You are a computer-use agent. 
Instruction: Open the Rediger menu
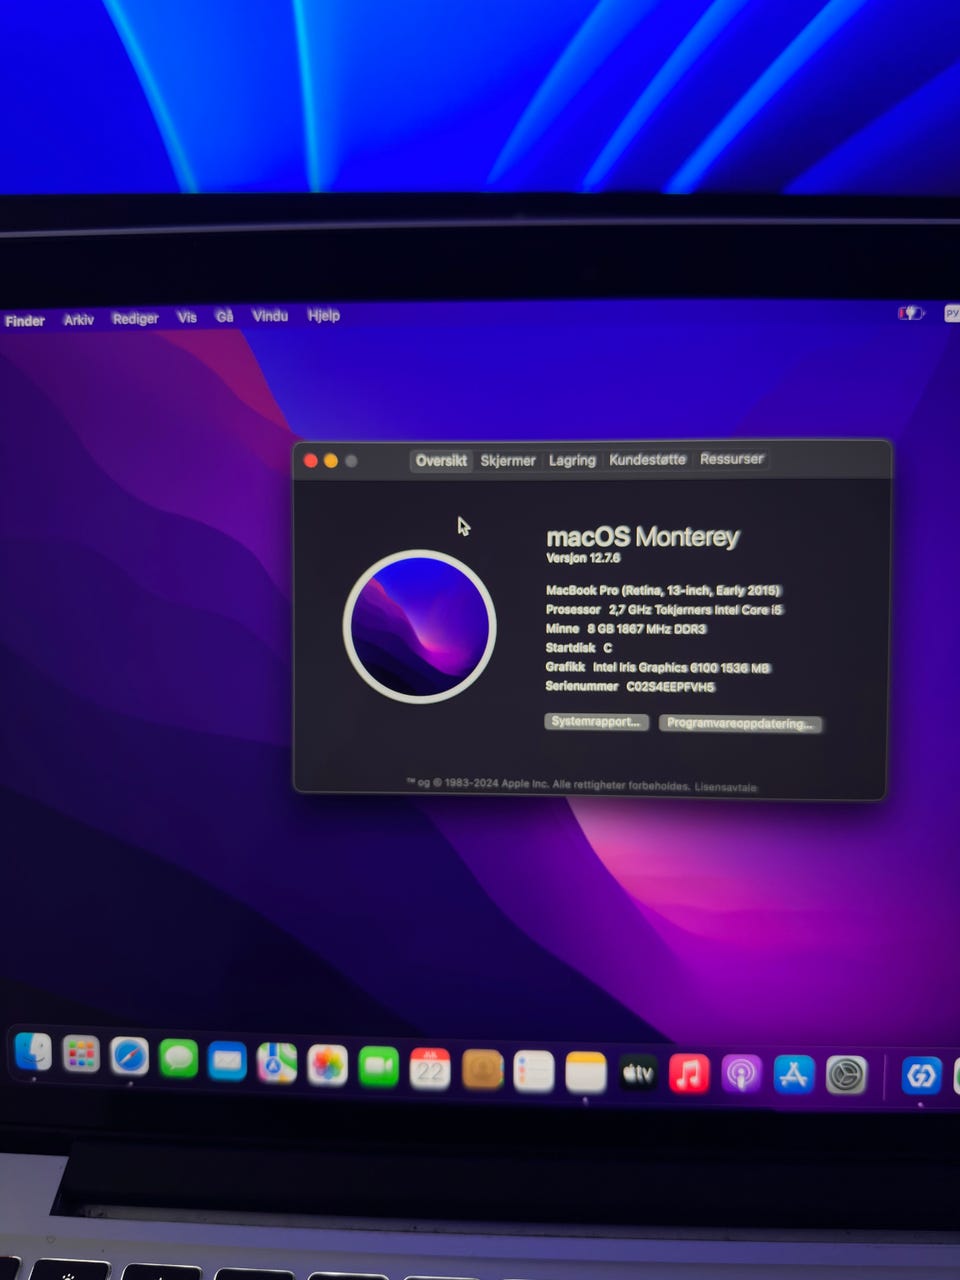135,318
